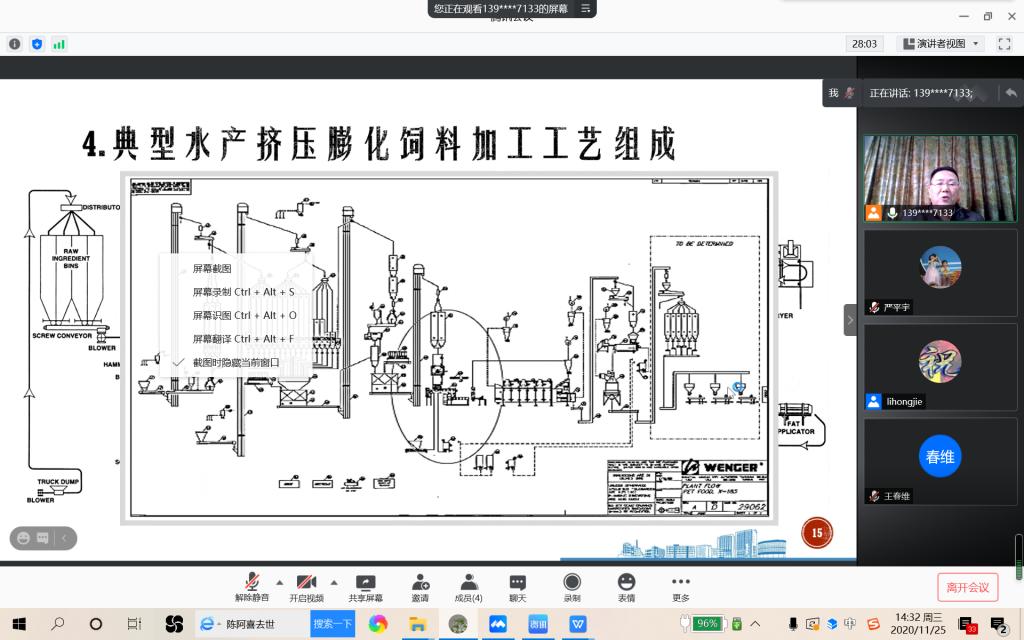The width and height of the screenshot is (1024, 640).
Task: Click the red 离开会议 leave button
Action: [967, 587]
